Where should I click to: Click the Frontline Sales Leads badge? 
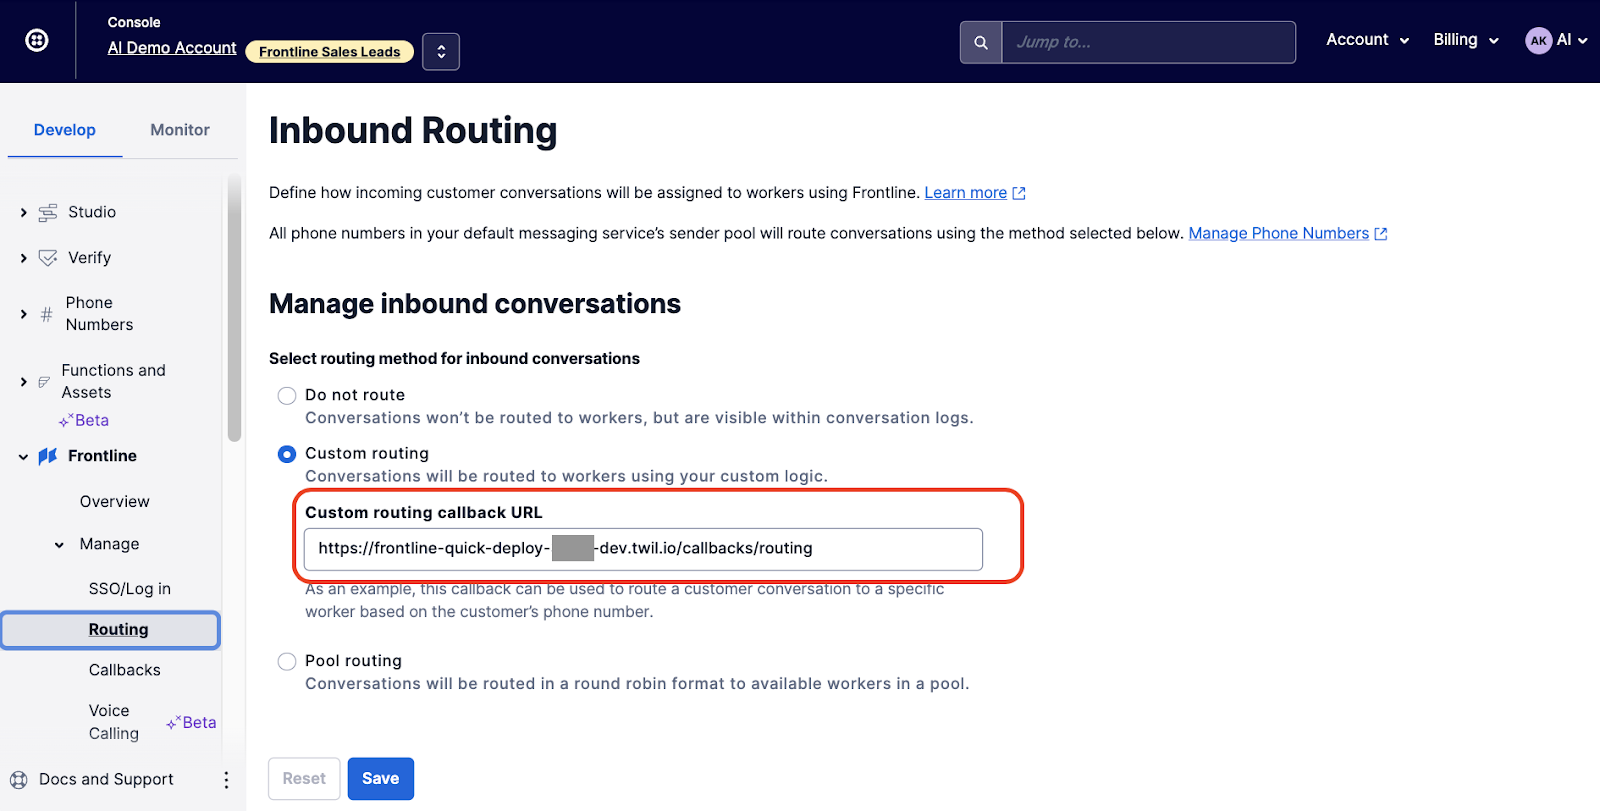(330, 52)
